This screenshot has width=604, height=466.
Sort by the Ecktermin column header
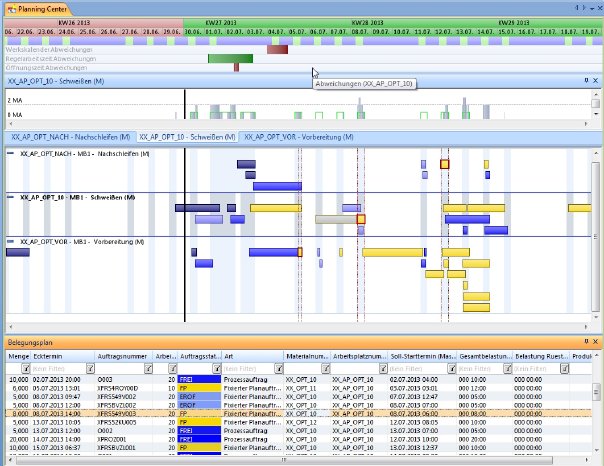point(63,357)
